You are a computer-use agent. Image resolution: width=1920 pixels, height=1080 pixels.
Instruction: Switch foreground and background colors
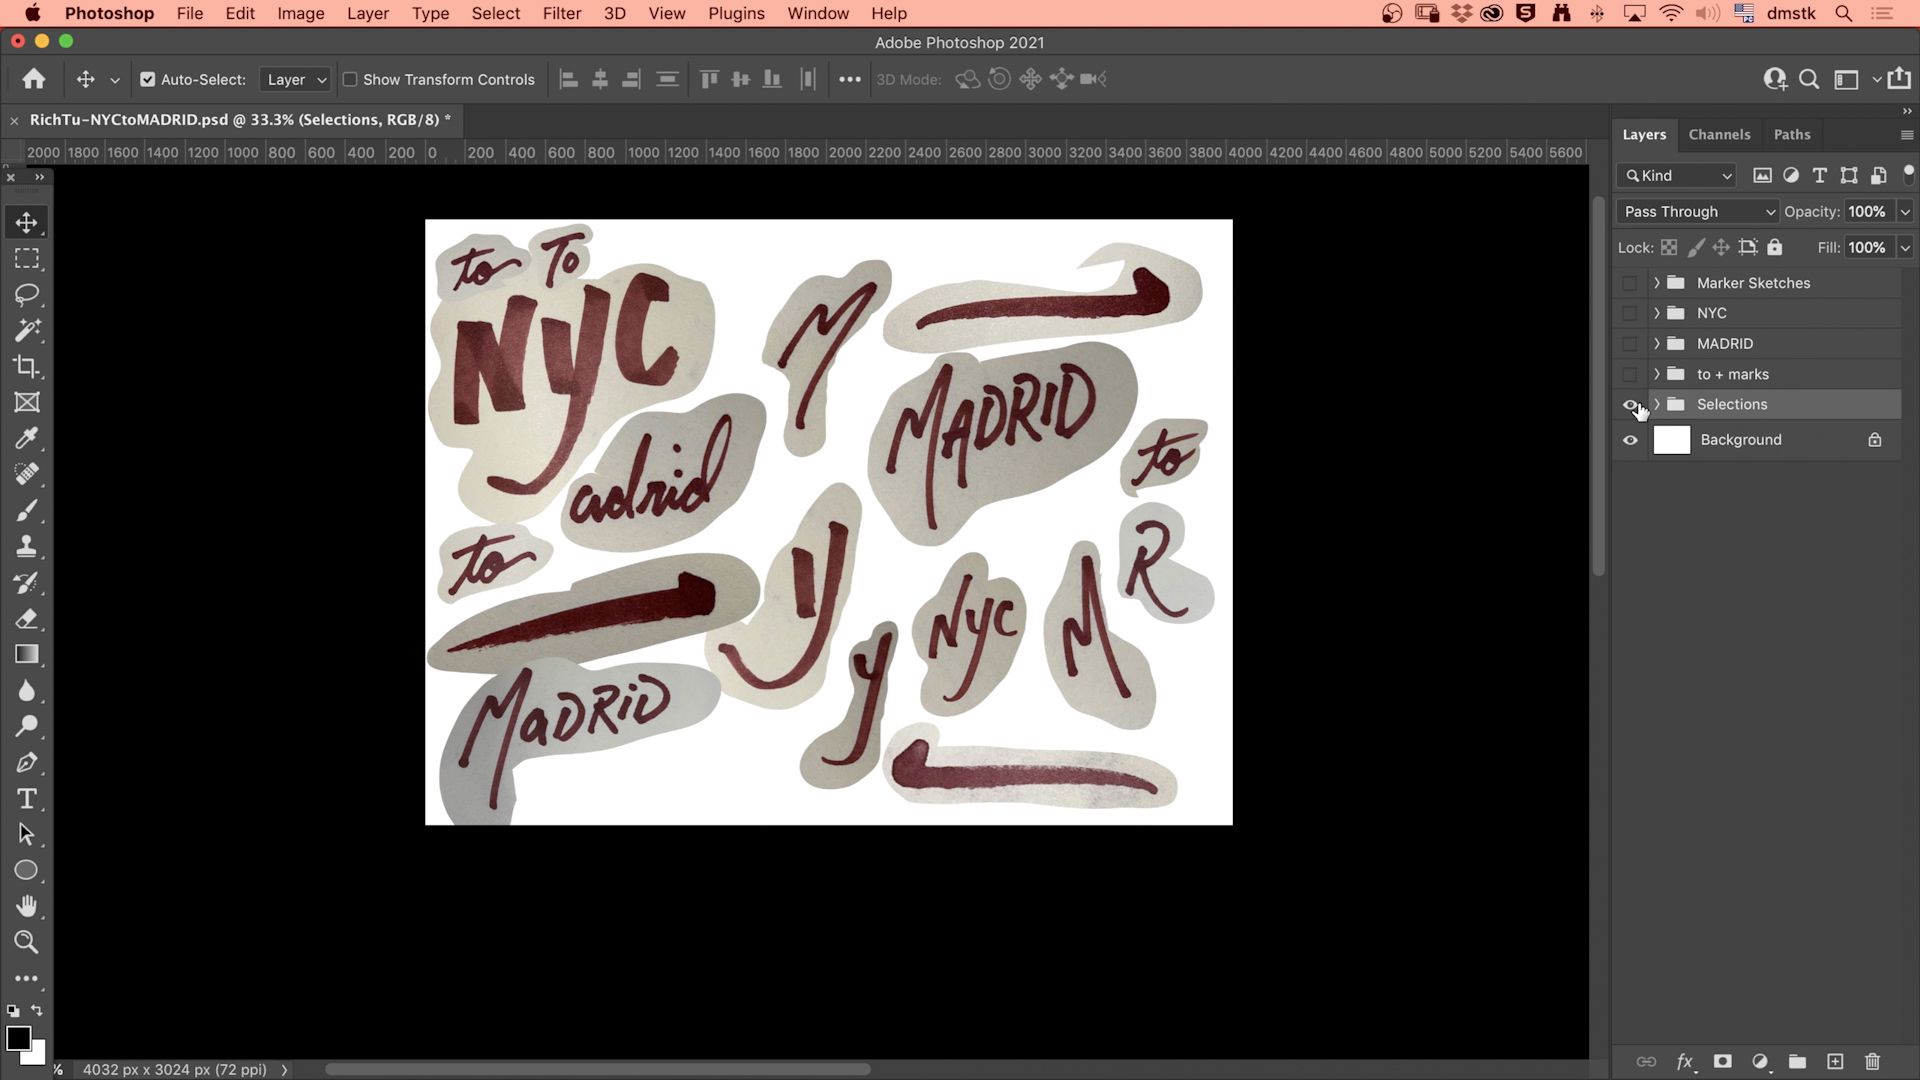click(37, 1011)
